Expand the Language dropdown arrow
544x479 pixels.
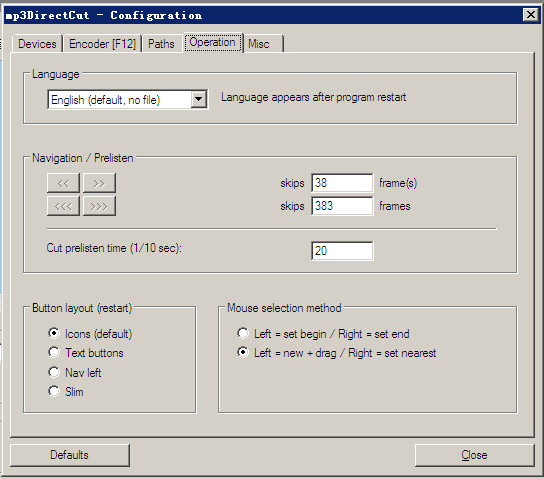198,99
